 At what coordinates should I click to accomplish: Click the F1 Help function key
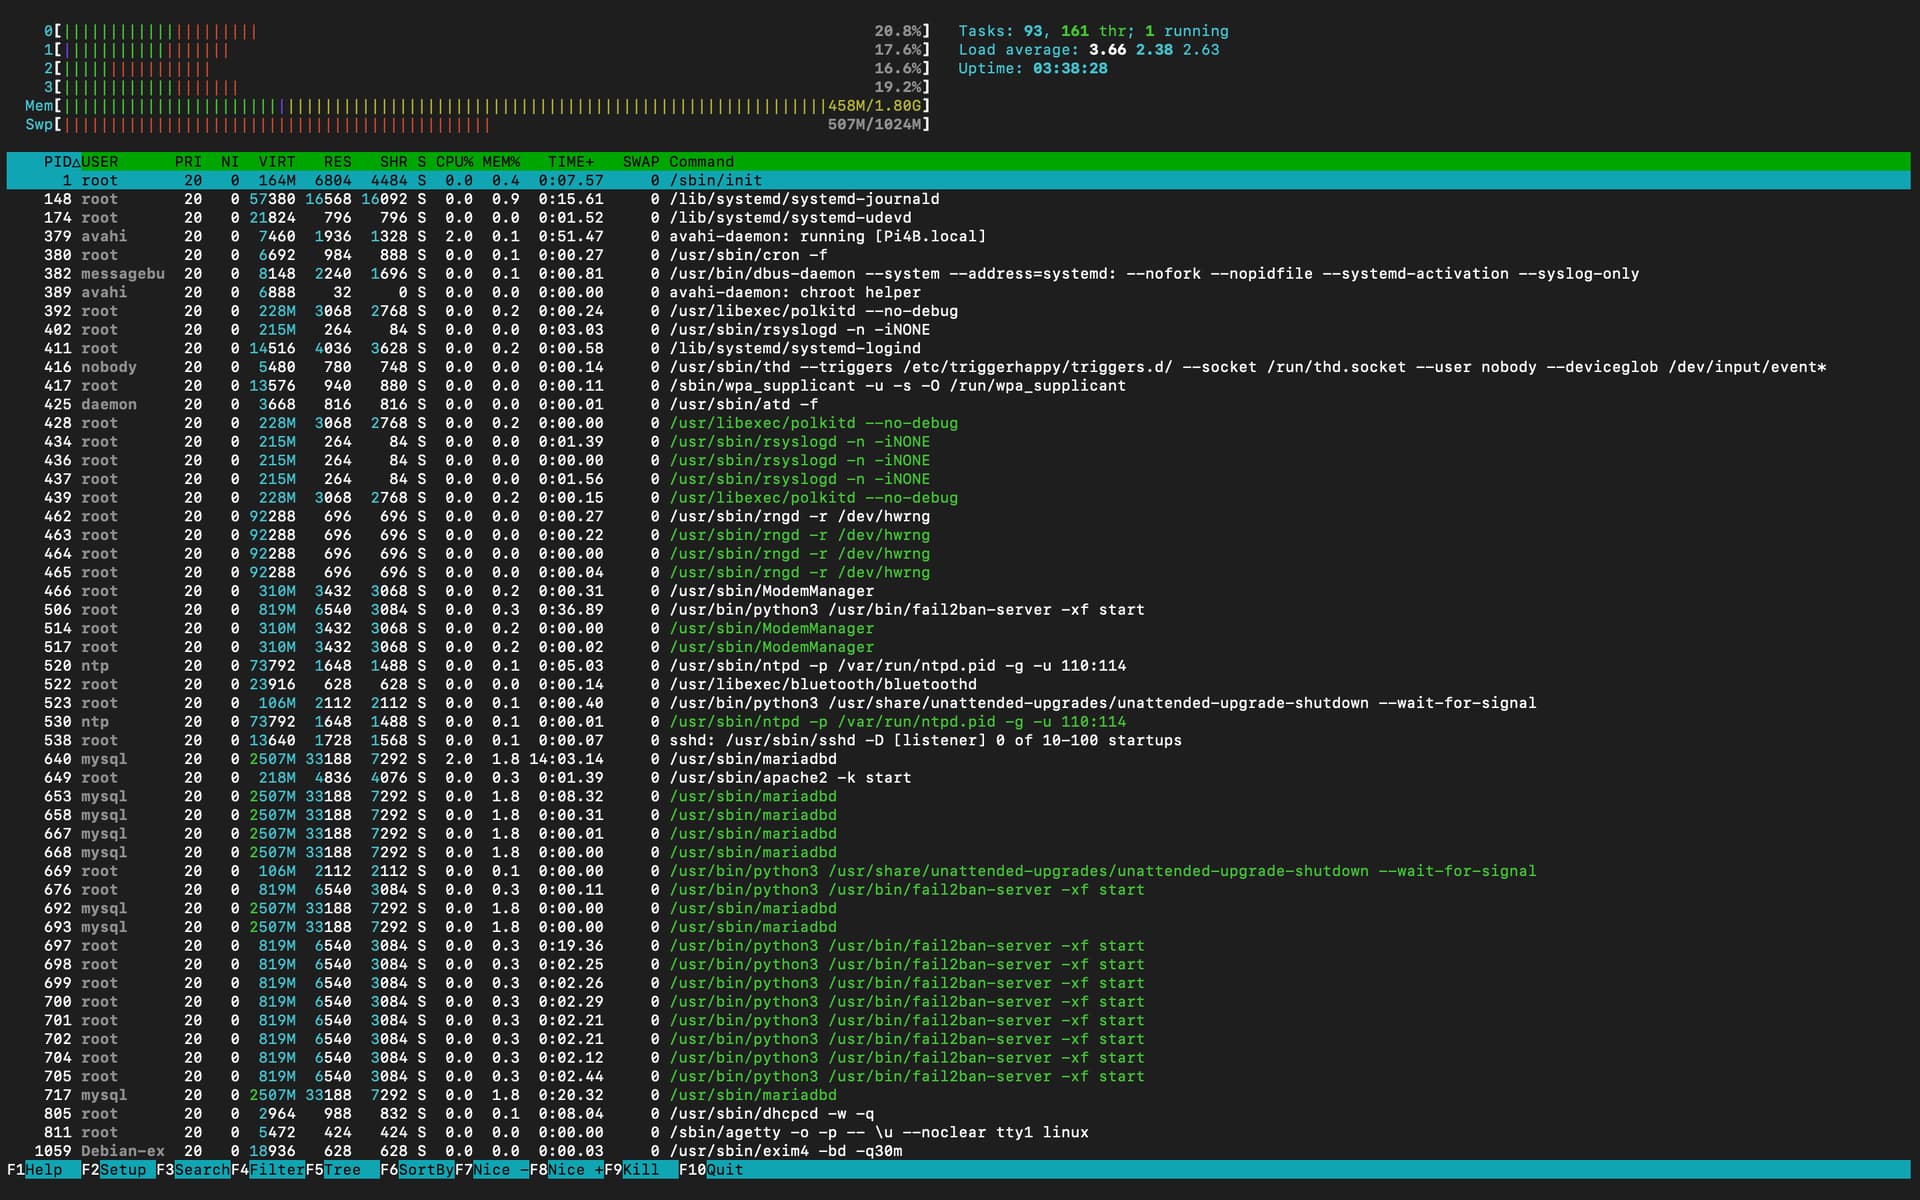click(x=43, y=1169)
